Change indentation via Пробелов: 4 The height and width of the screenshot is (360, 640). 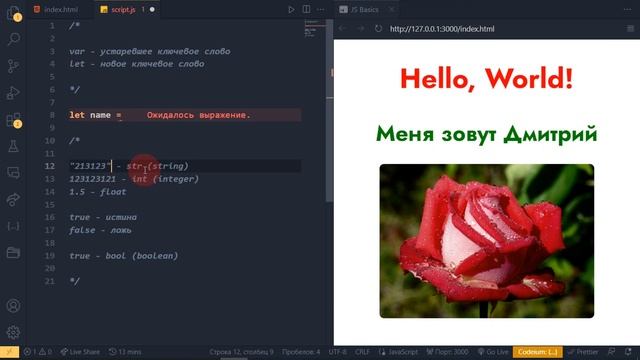tap(301, 352)
